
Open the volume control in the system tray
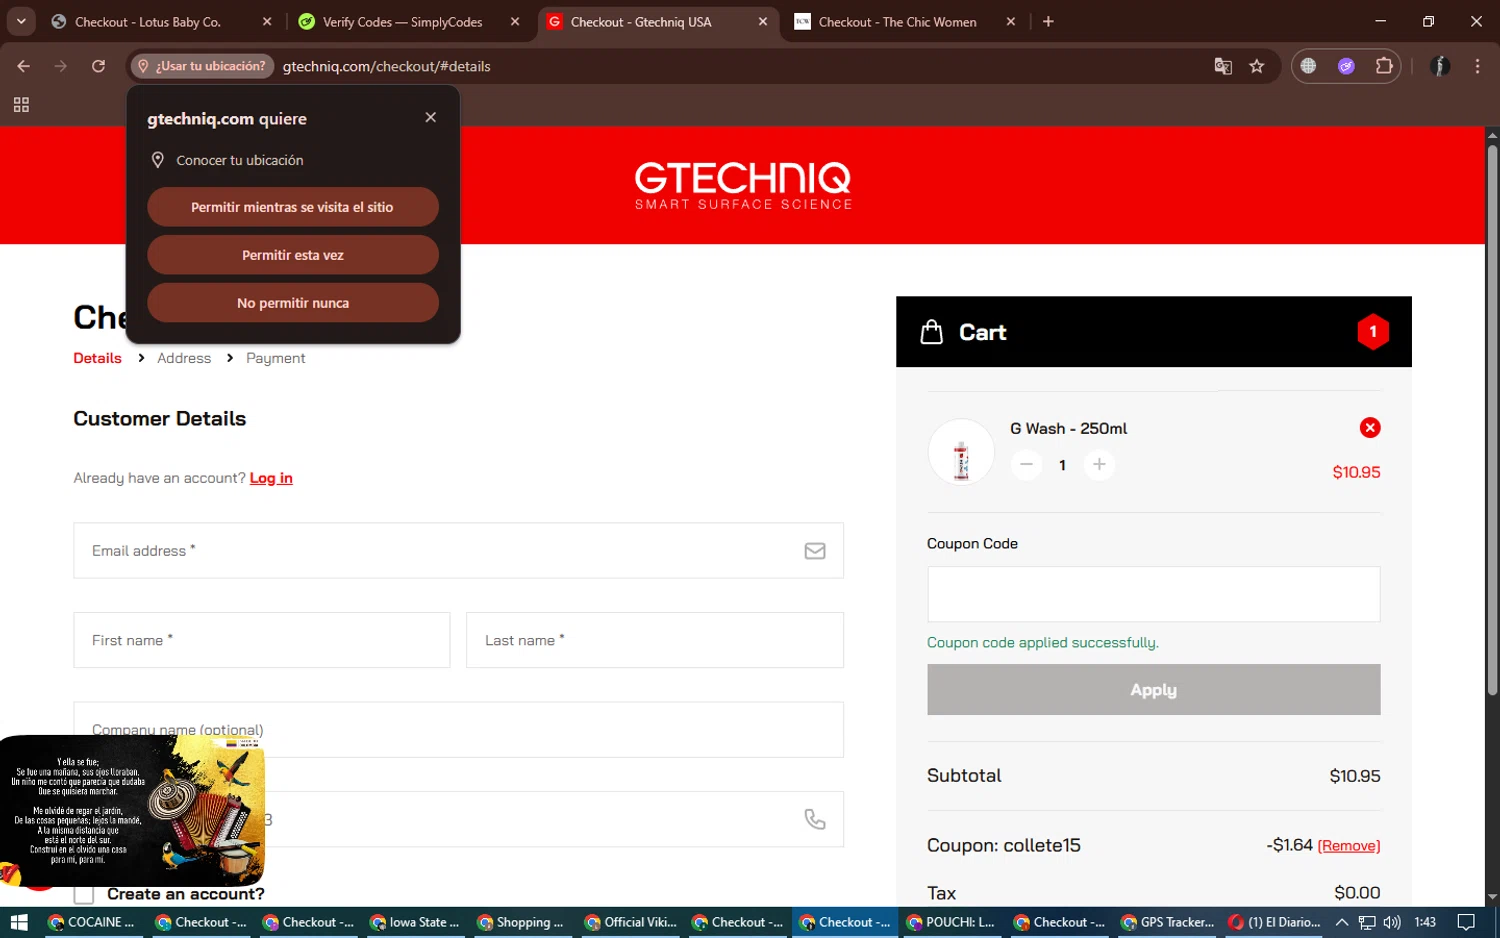point(1392,922)
